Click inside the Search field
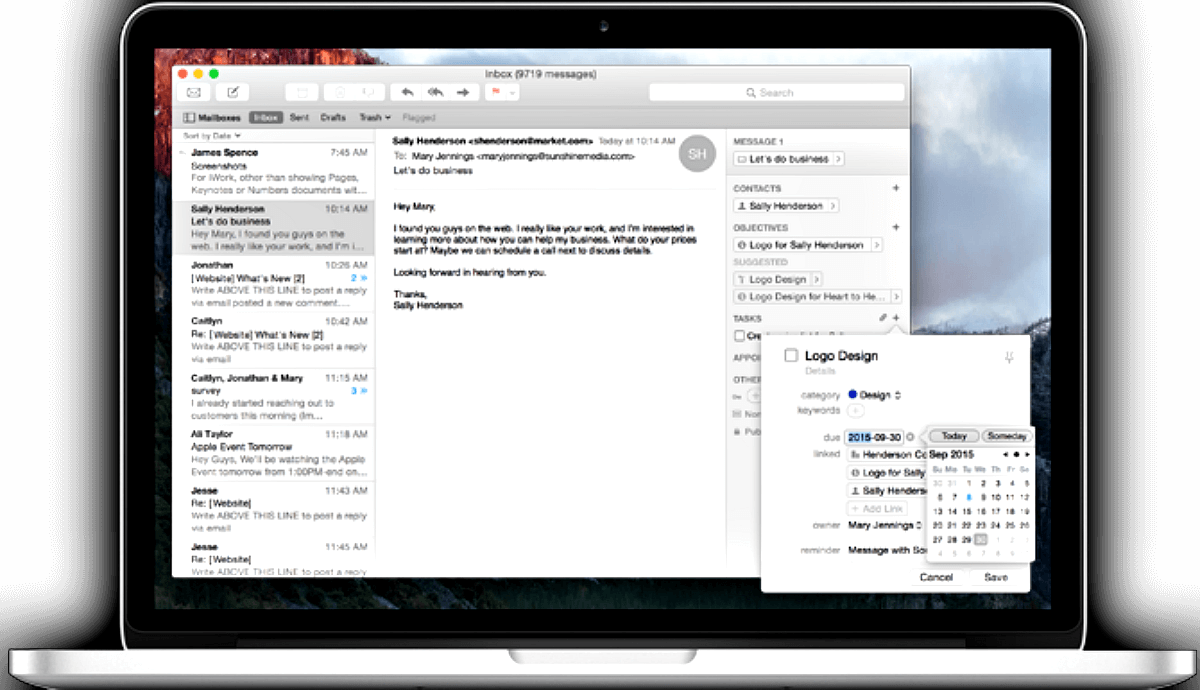1200x690 pixels. pyautogui.click(x=780, y=92)
